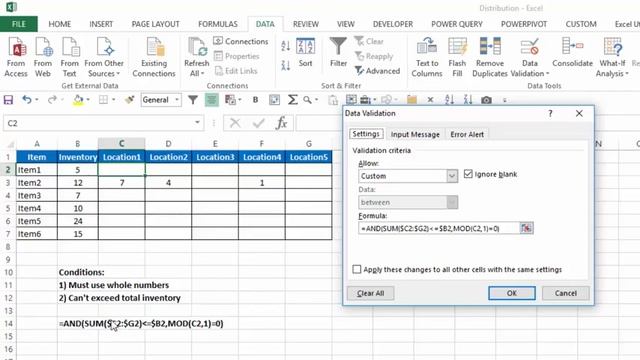
Task: Sort Z to A descending icon
Action: 286,65
